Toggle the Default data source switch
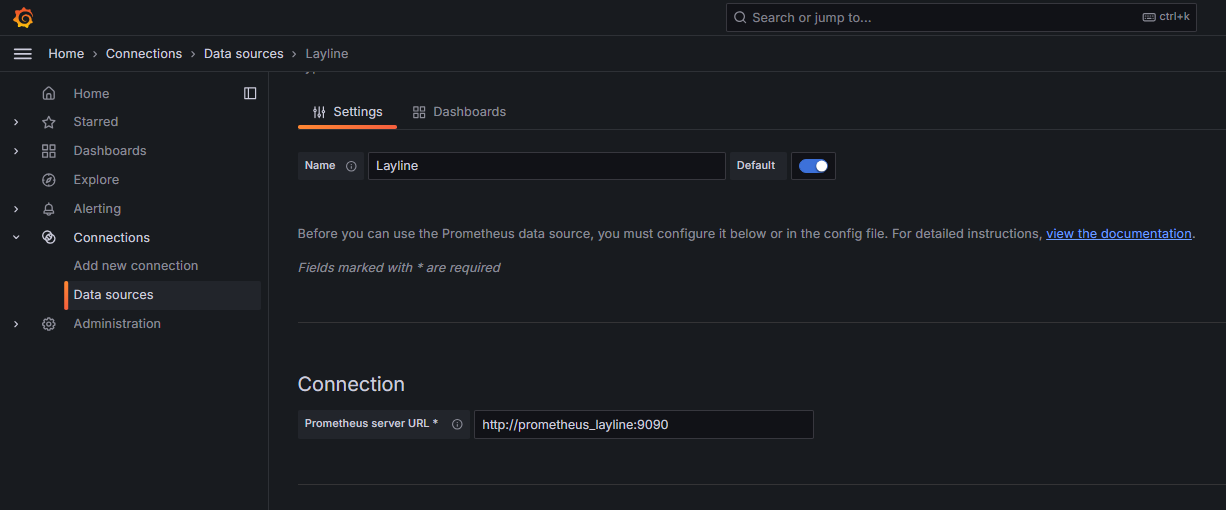Viewport: 1226px width, 510px height. 813,166
